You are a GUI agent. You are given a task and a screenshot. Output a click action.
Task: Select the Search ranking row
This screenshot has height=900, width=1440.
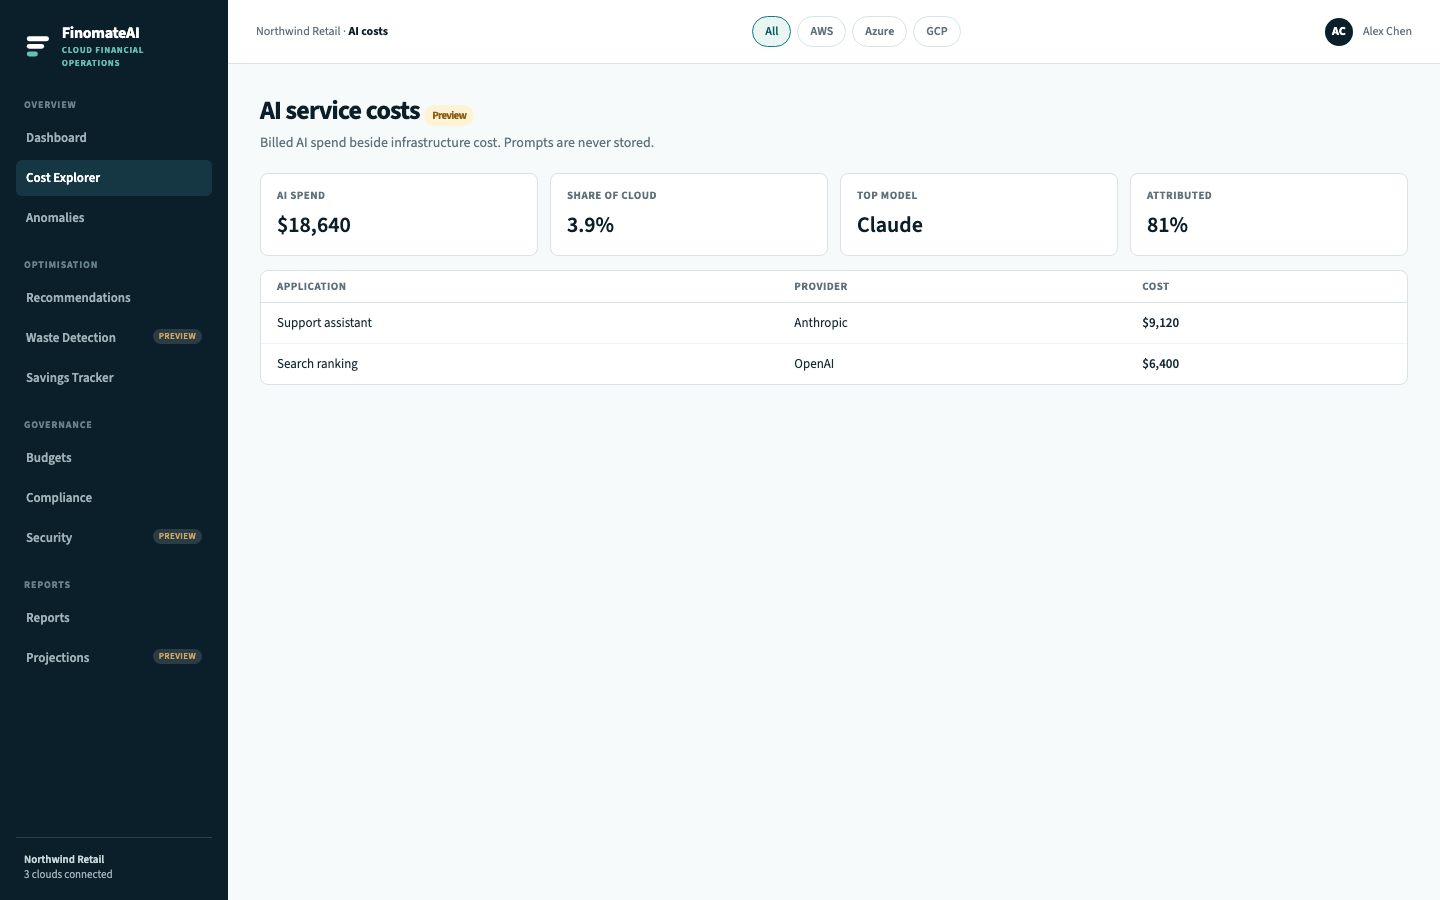834,364
